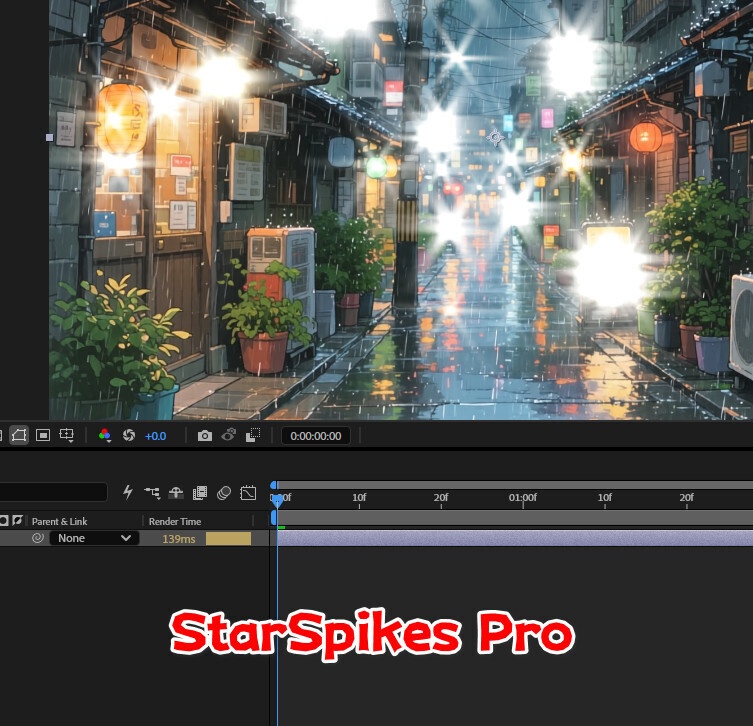This screenshot has width=753, height=726.
Task: Open the Graph Editor
Action: coord(248,493)
